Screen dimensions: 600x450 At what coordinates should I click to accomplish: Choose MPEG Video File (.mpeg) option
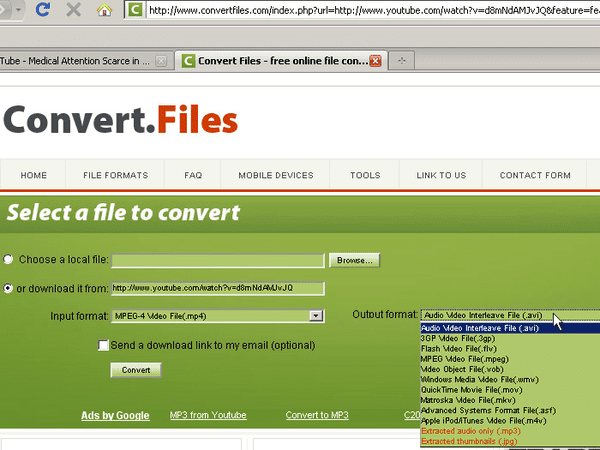pos(510,359)
